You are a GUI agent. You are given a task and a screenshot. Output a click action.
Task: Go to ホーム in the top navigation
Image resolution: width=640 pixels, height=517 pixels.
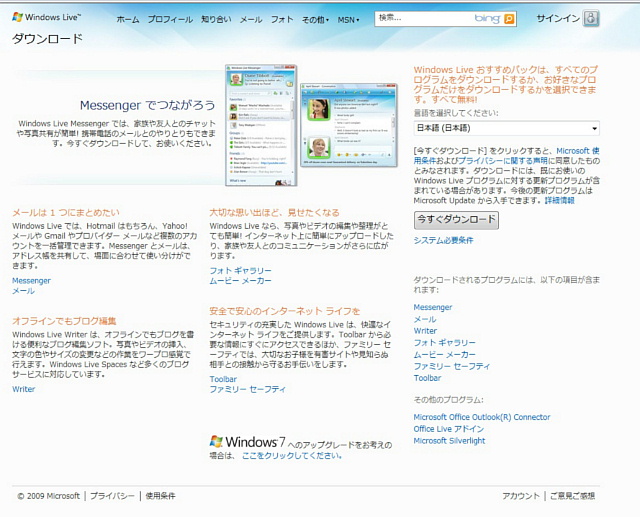(128, 20)
